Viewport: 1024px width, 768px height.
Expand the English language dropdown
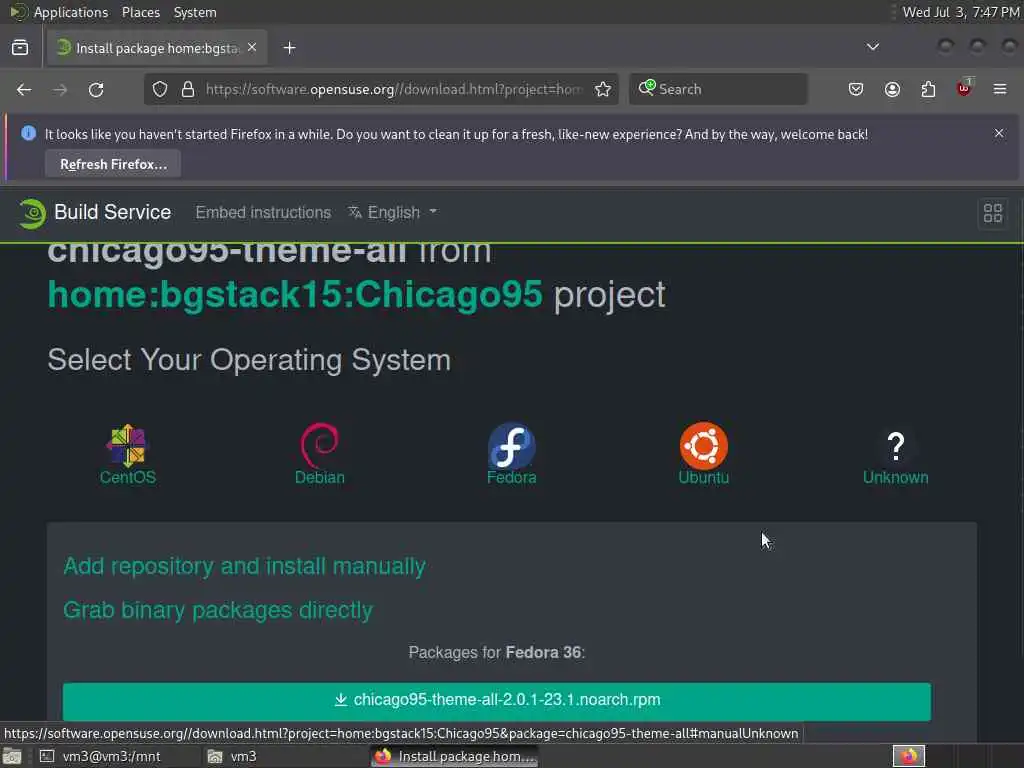pos(392,212)
